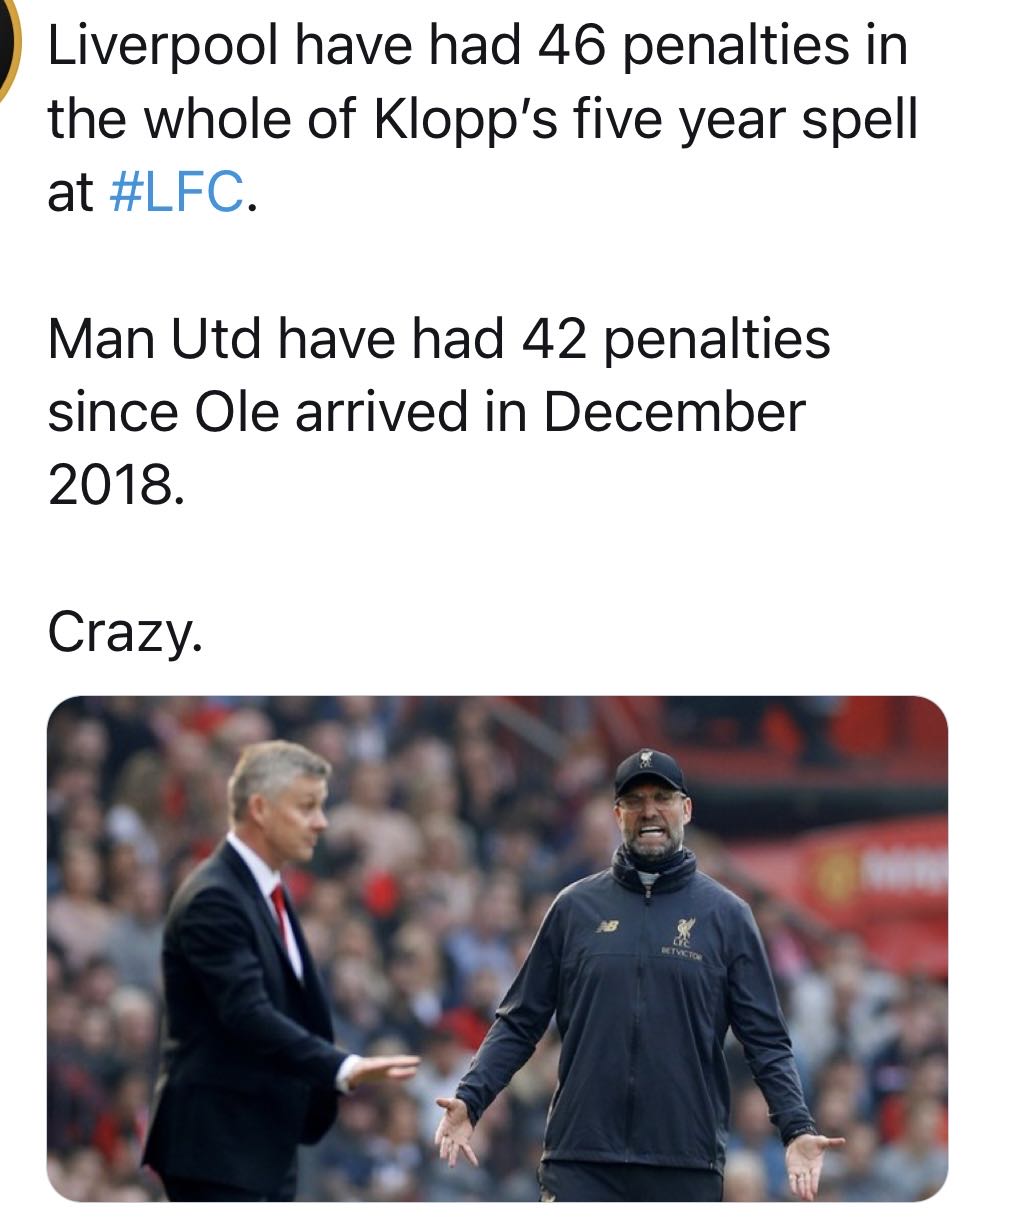The image size is (1009, 1223).
Task: Open the #LFC hashtag link
Action: [x=174, y=192]
